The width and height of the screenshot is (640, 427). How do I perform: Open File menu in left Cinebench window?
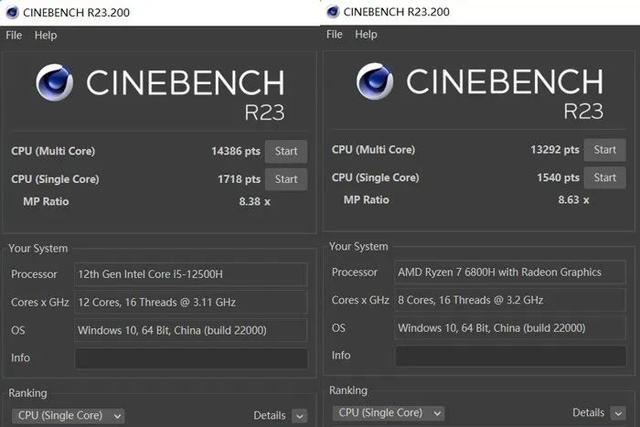pyautogui.click(x=14, y=36)
